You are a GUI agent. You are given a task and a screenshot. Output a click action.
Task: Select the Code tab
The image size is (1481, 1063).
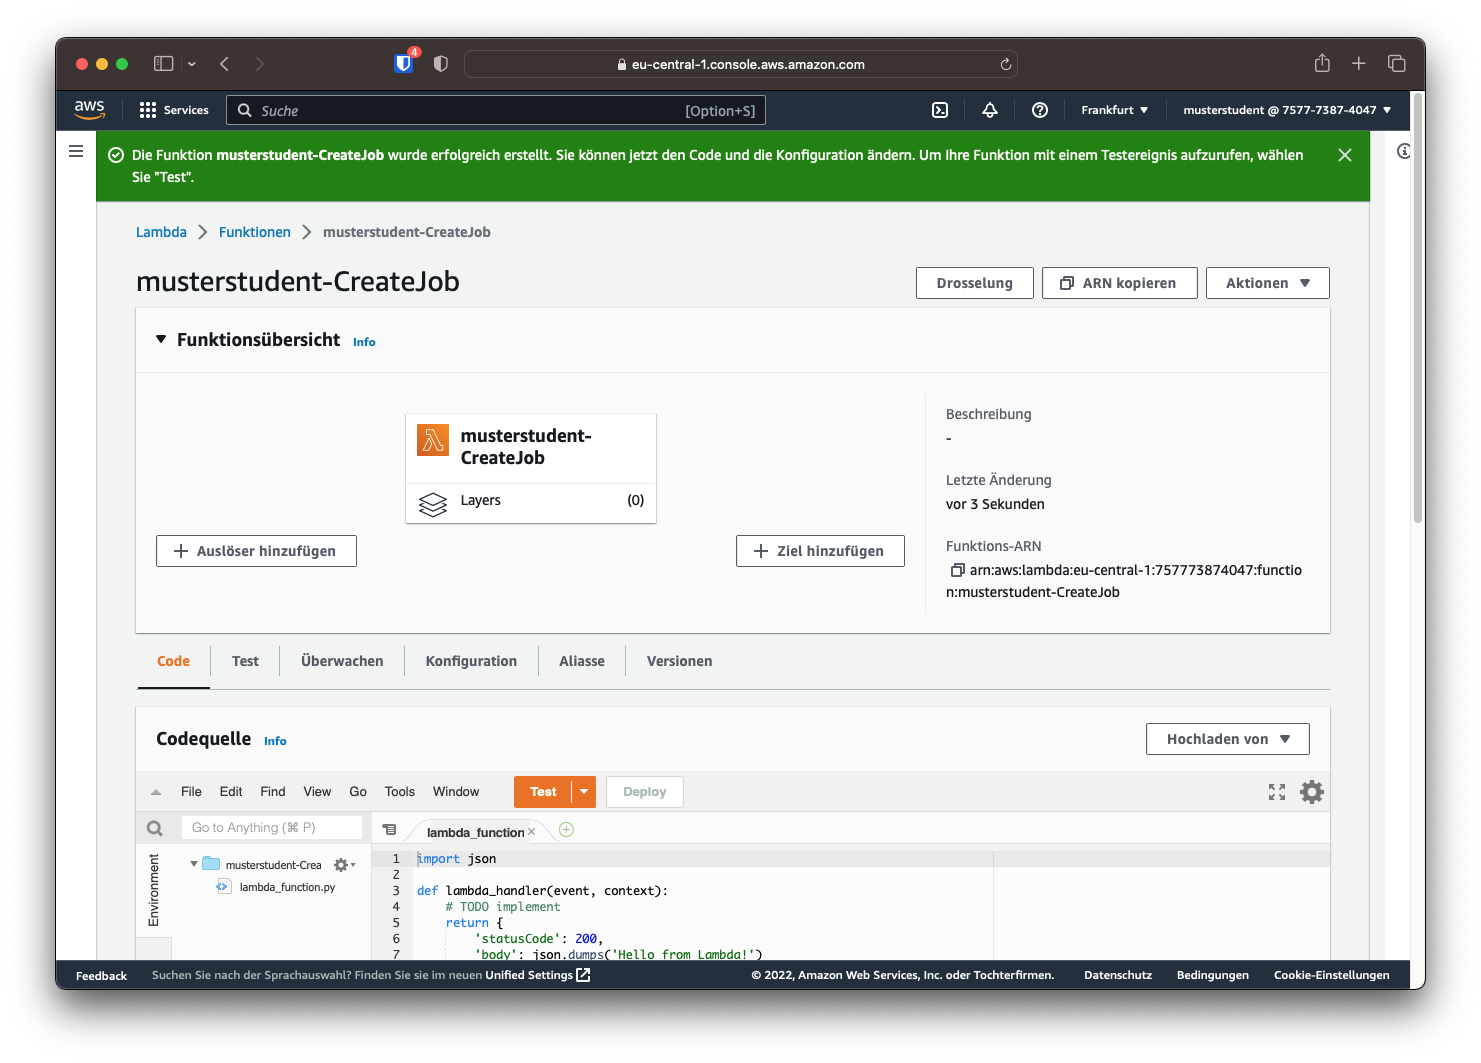[173, 661]
